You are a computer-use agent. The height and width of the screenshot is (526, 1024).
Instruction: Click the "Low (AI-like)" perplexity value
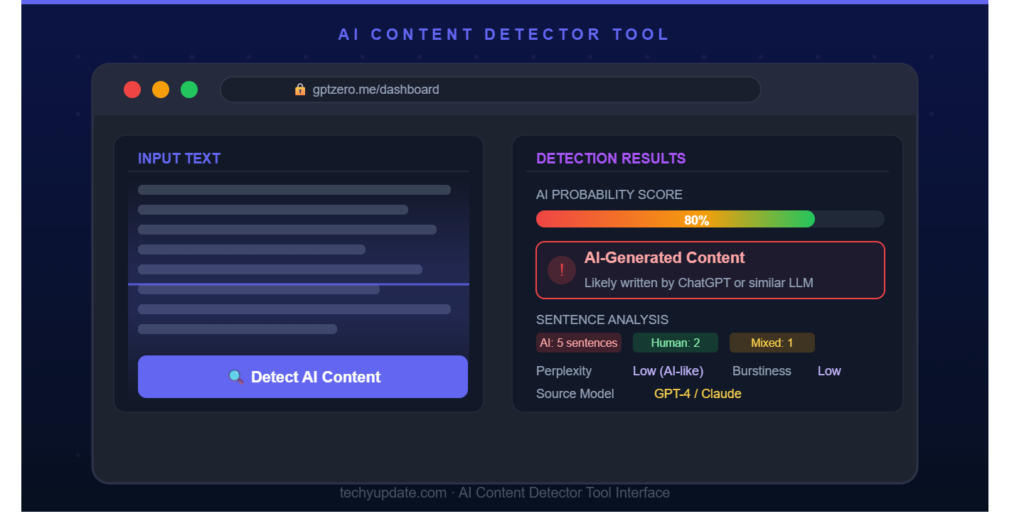tap(668, 371)
